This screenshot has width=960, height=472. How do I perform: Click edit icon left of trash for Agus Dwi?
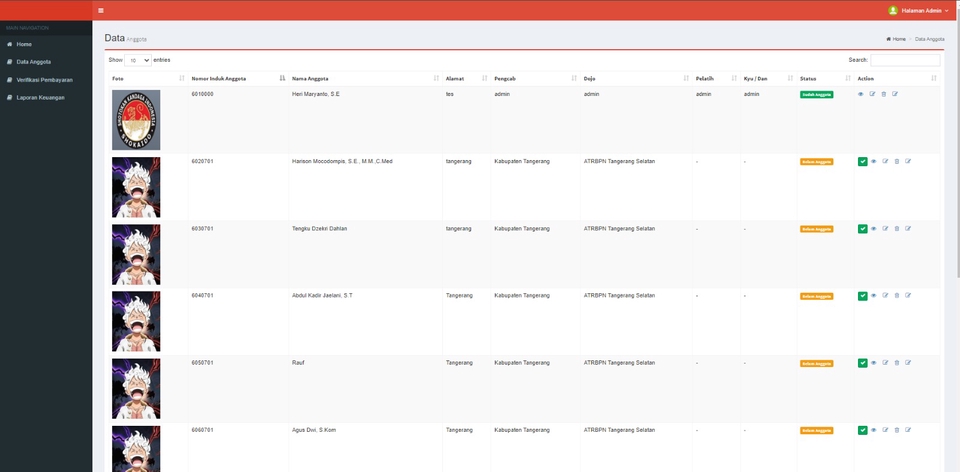(885, 430)
